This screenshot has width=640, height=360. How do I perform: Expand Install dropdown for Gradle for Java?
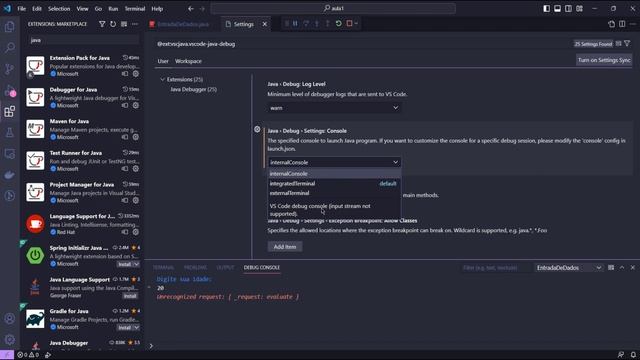(x=136, y=327)
